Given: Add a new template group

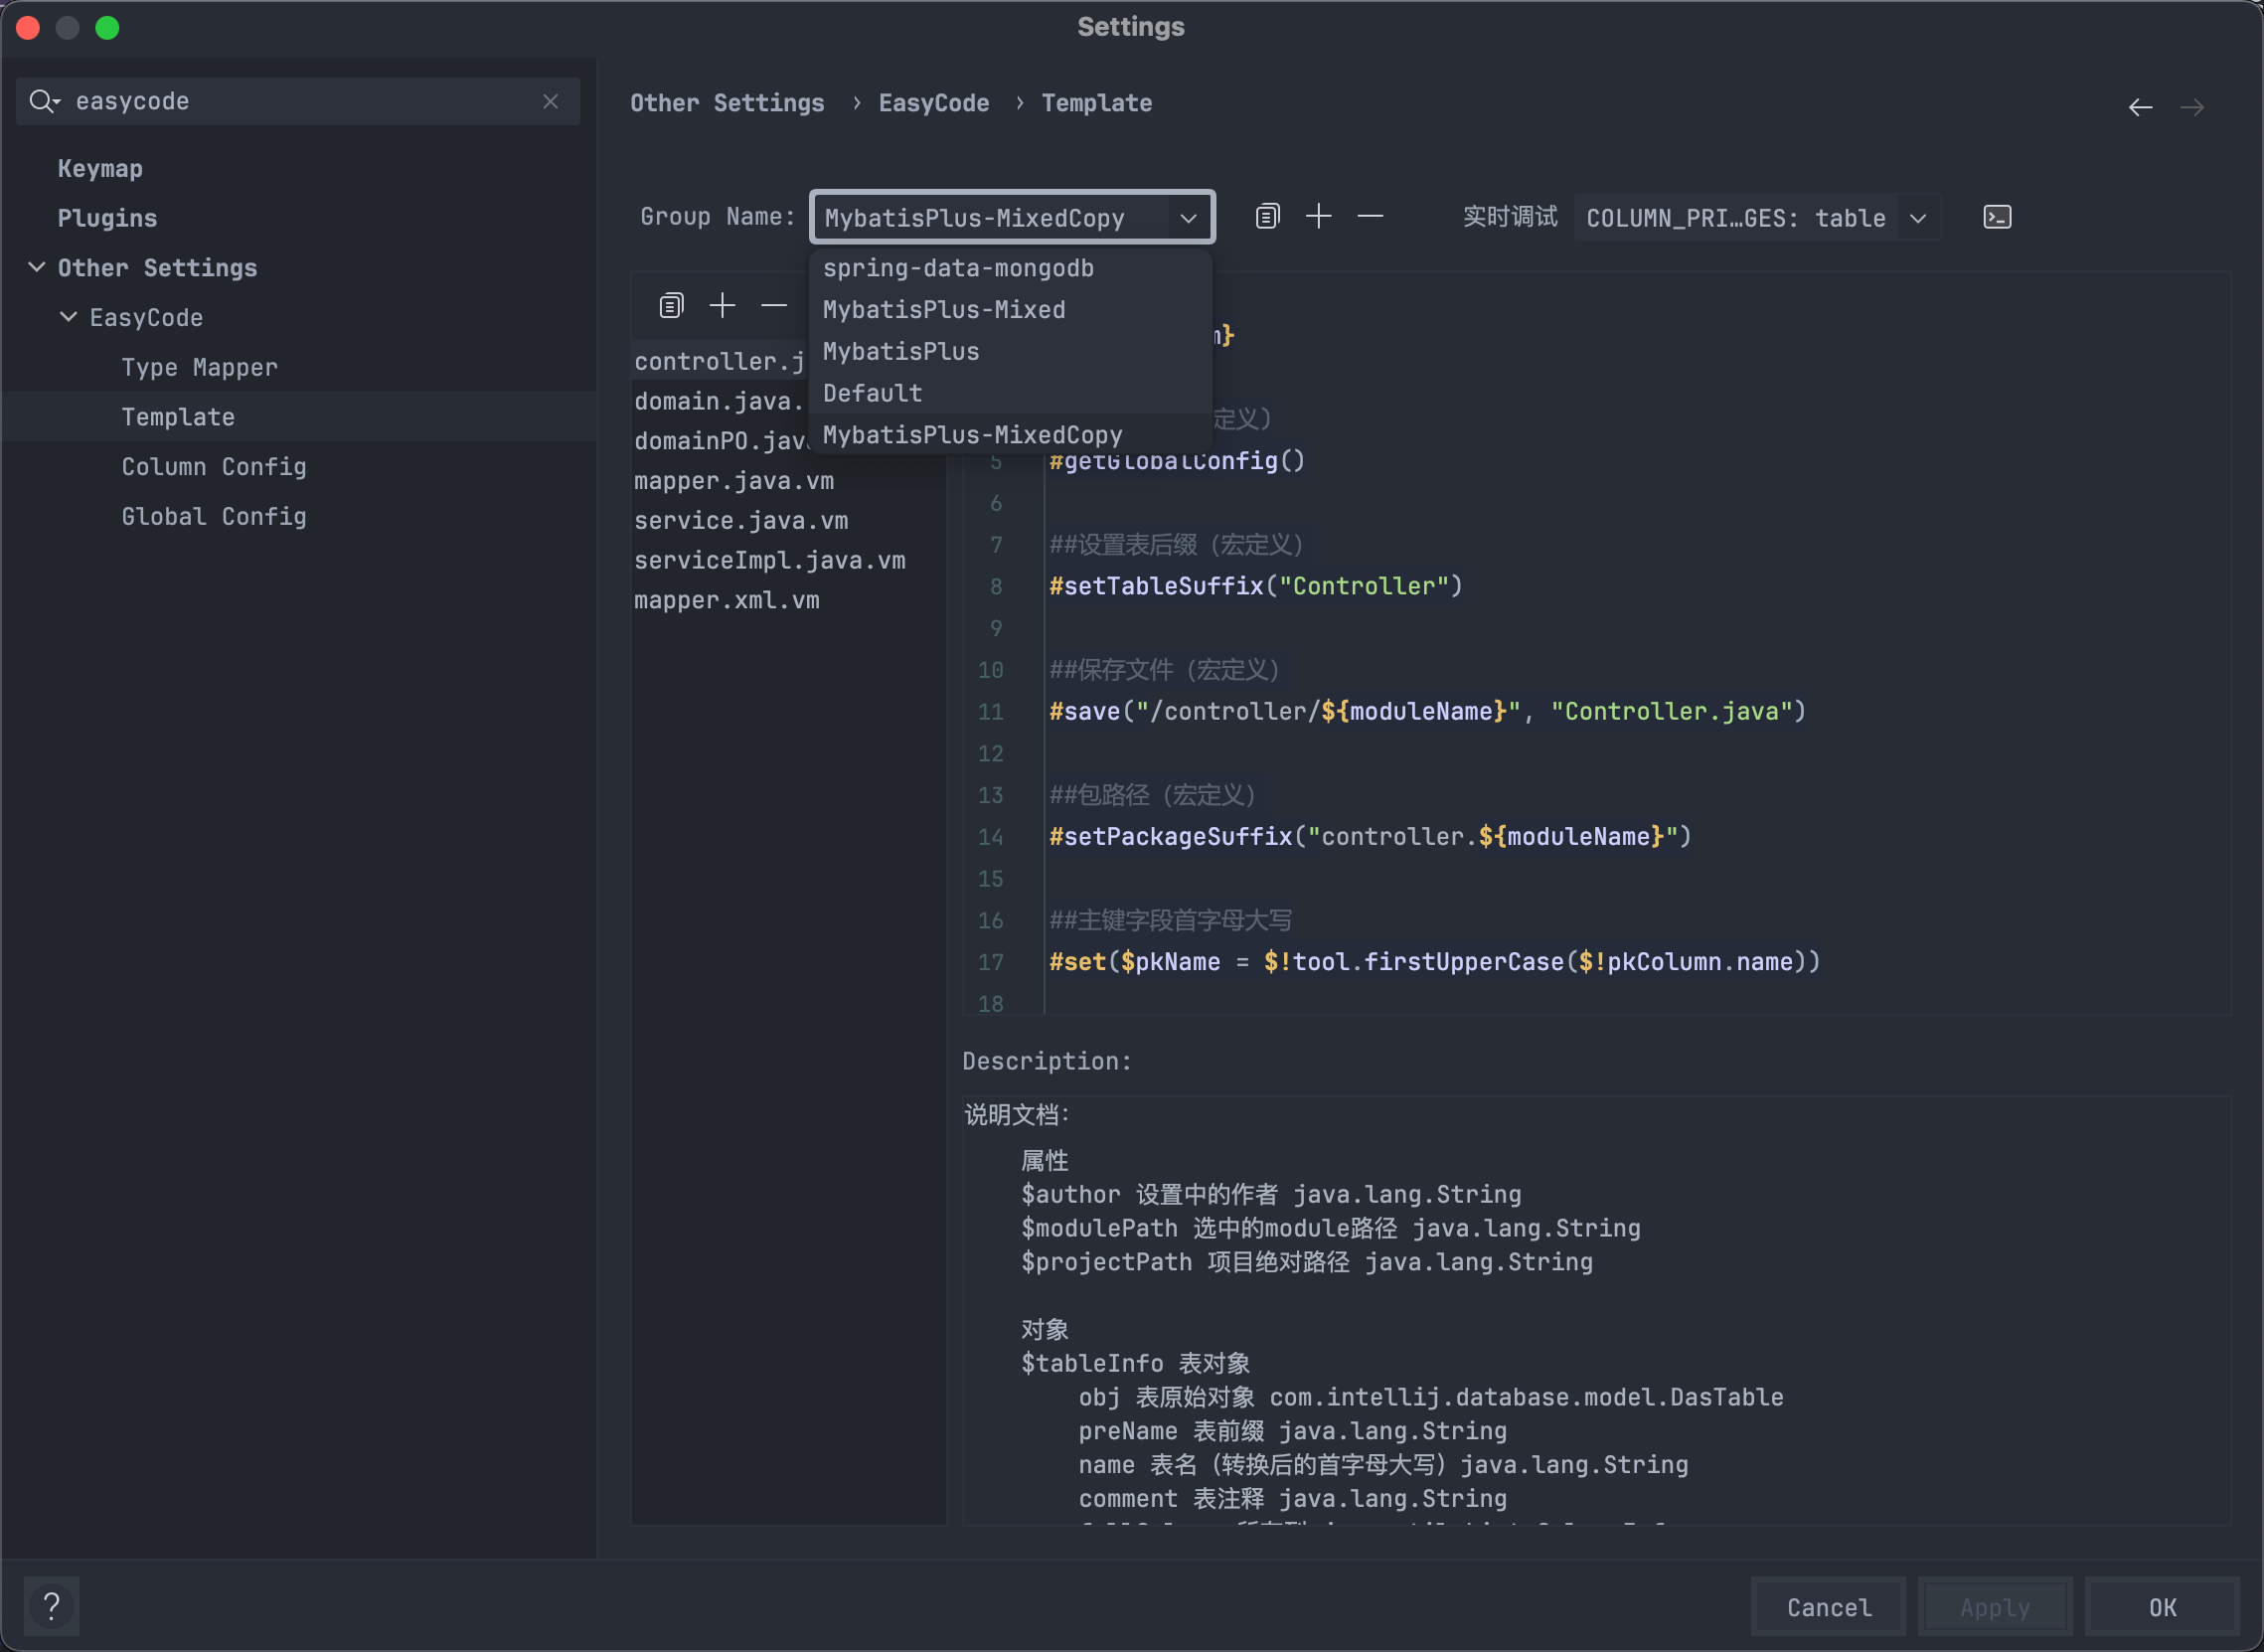Looking at the screenshot, I should point(1319,216).
